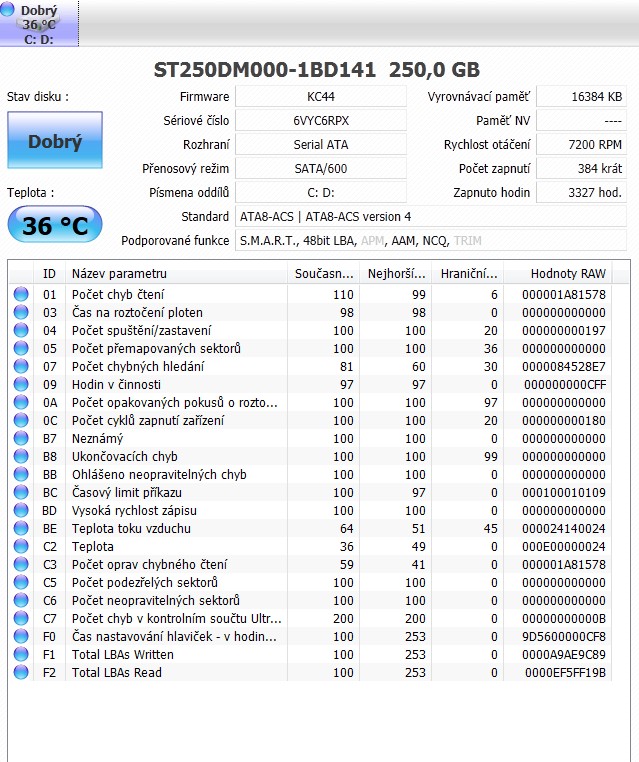The width and height of the screenshot is (639, 762).
Task: Click the Nejhorší... column header
Action: pos(396,274)
